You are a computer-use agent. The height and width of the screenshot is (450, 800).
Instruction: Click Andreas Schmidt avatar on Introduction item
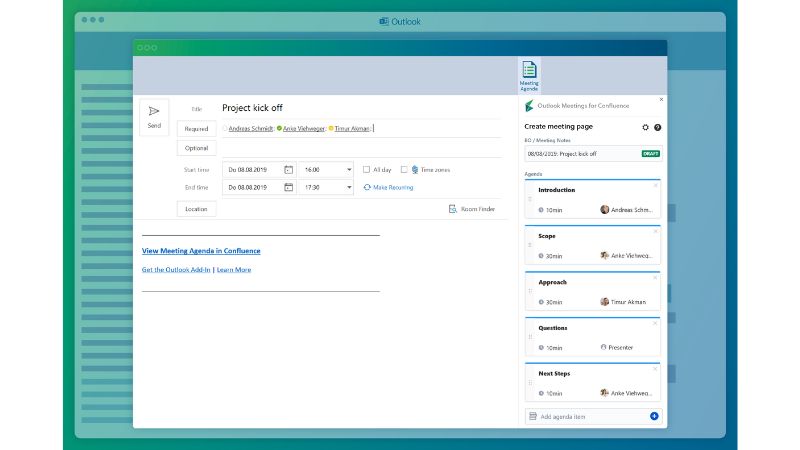pos(605,209)
